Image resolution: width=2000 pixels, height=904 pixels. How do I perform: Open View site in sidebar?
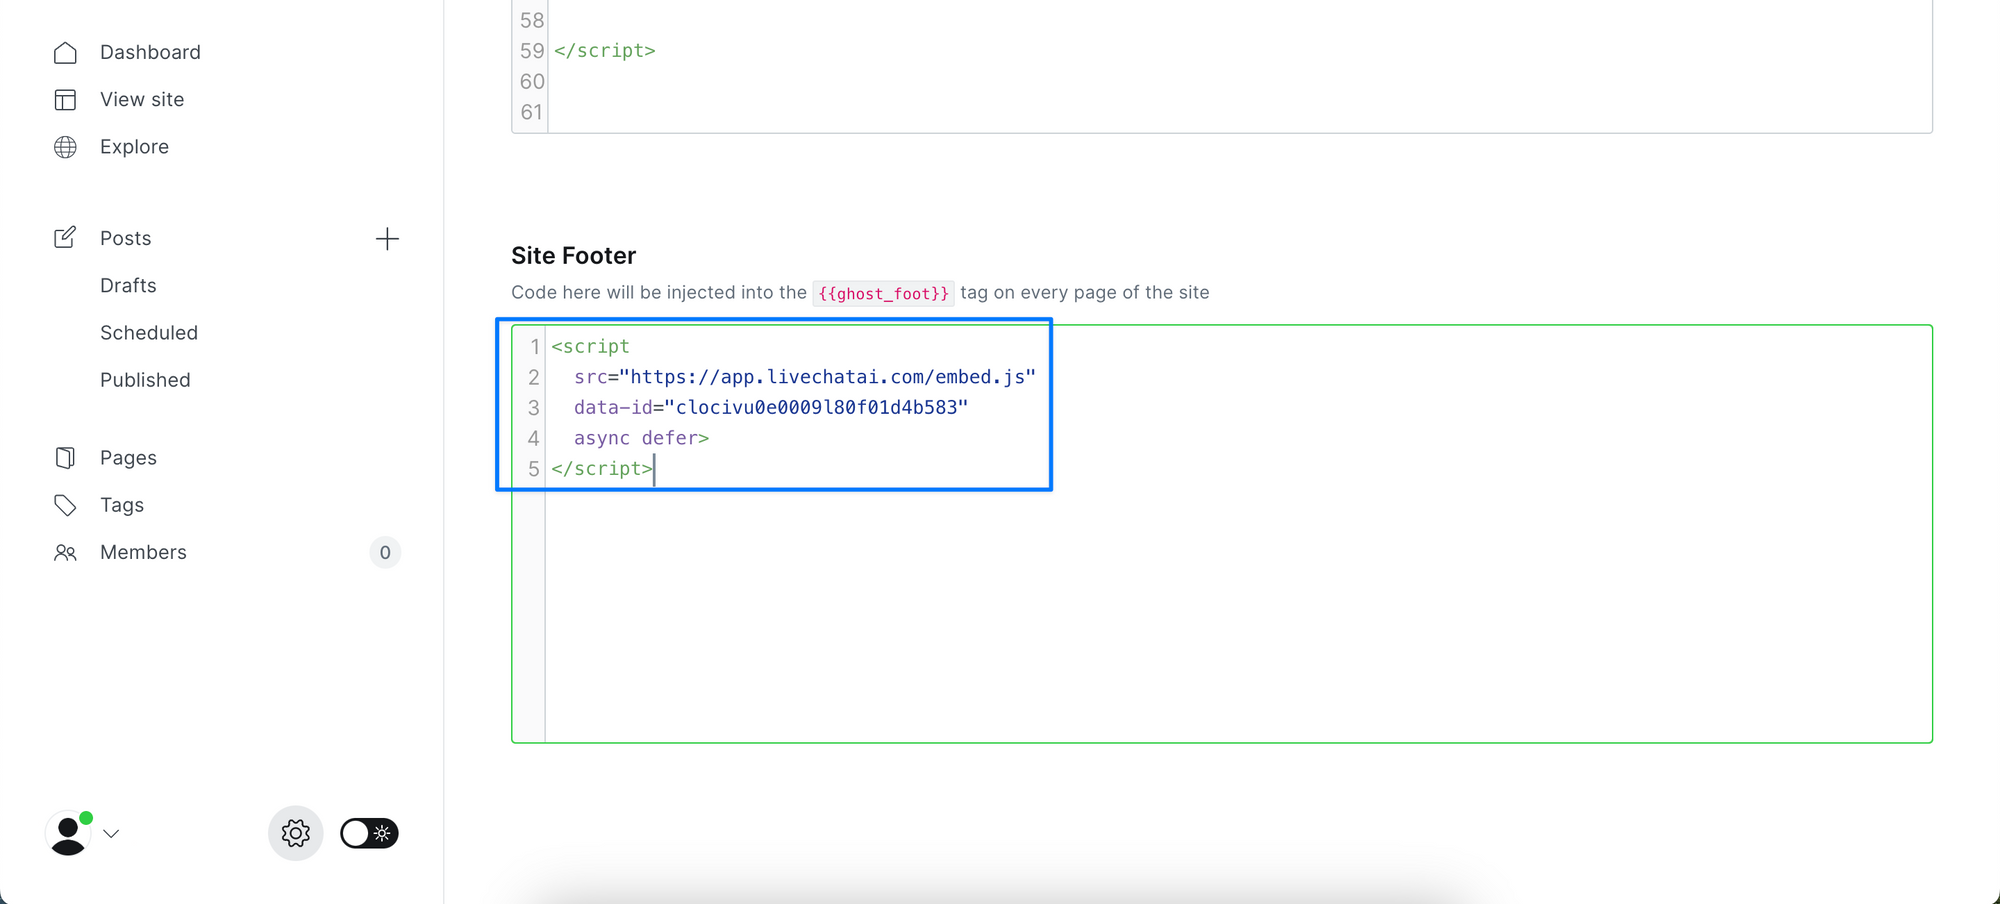pyautogui.click(x=142, y=99)
